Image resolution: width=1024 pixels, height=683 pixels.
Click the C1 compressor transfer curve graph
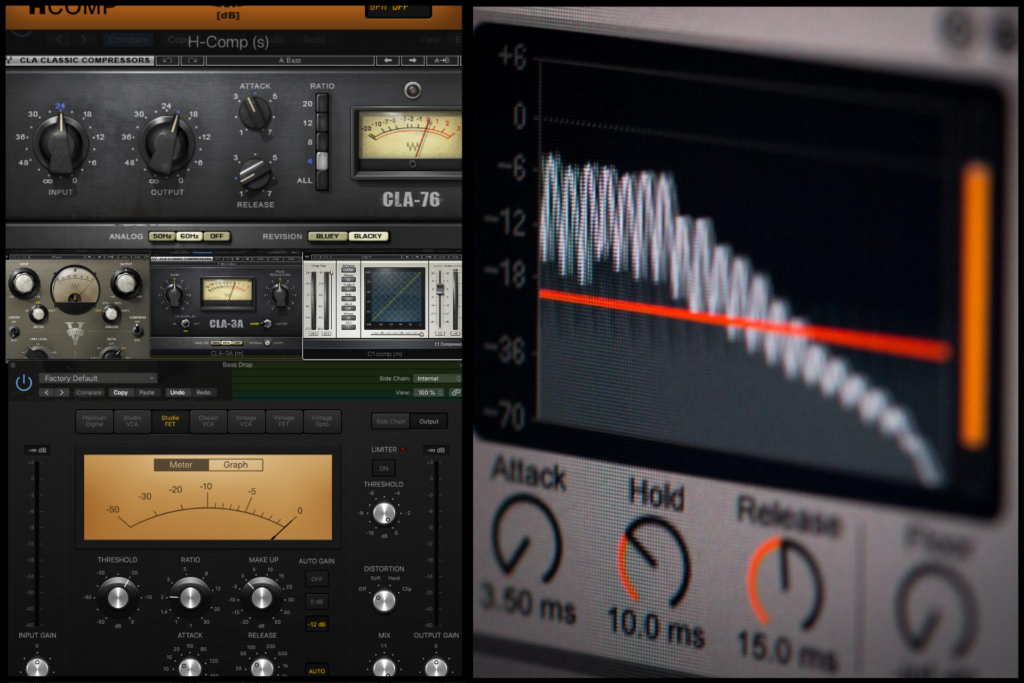394,297
